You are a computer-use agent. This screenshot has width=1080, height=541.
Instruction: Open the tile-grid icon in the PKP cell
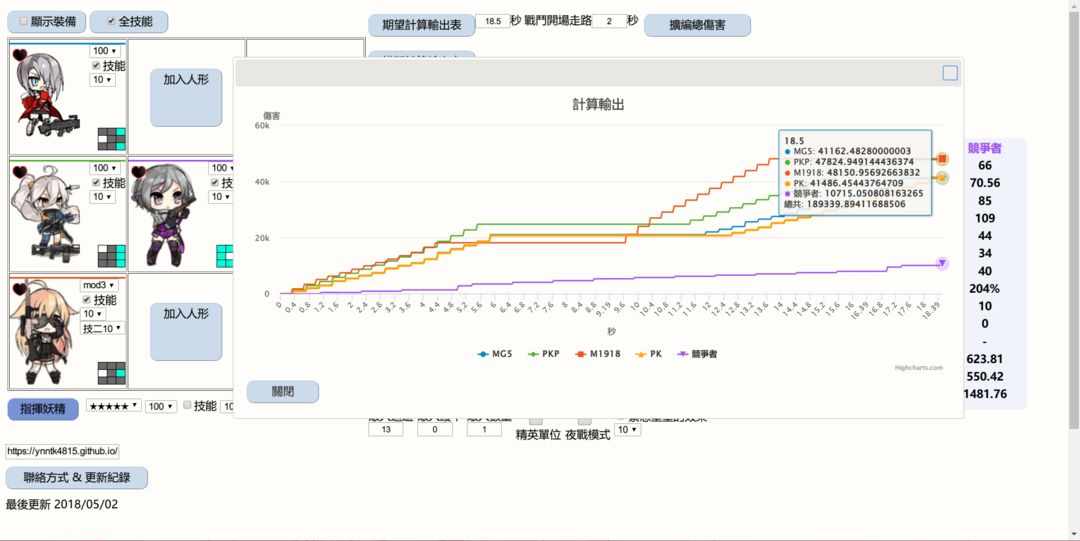click(112, 256)
